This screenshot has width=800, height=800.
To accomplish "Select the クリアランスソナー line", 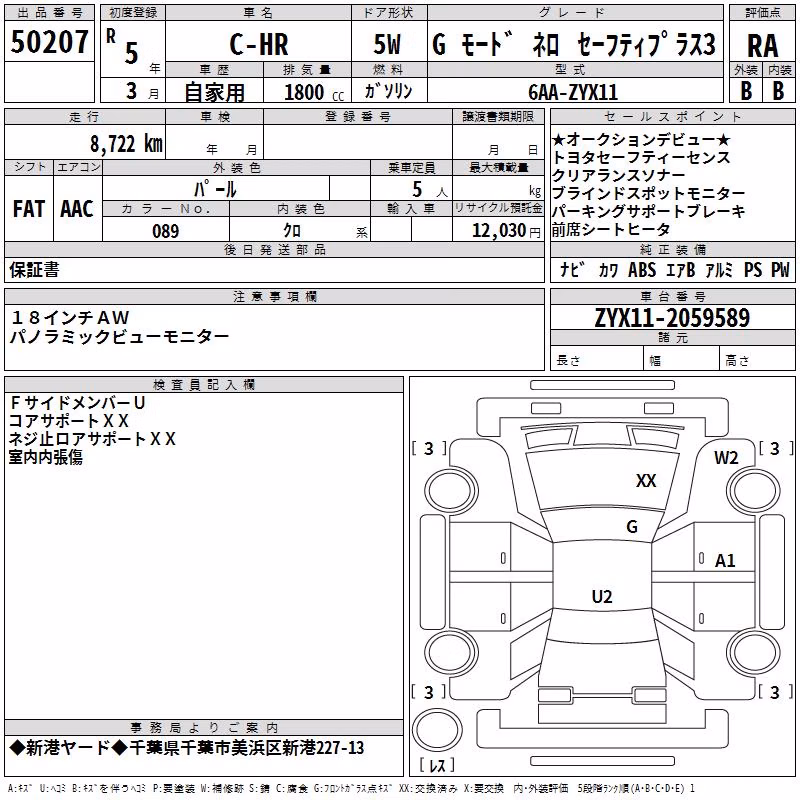I will [618, 176].
